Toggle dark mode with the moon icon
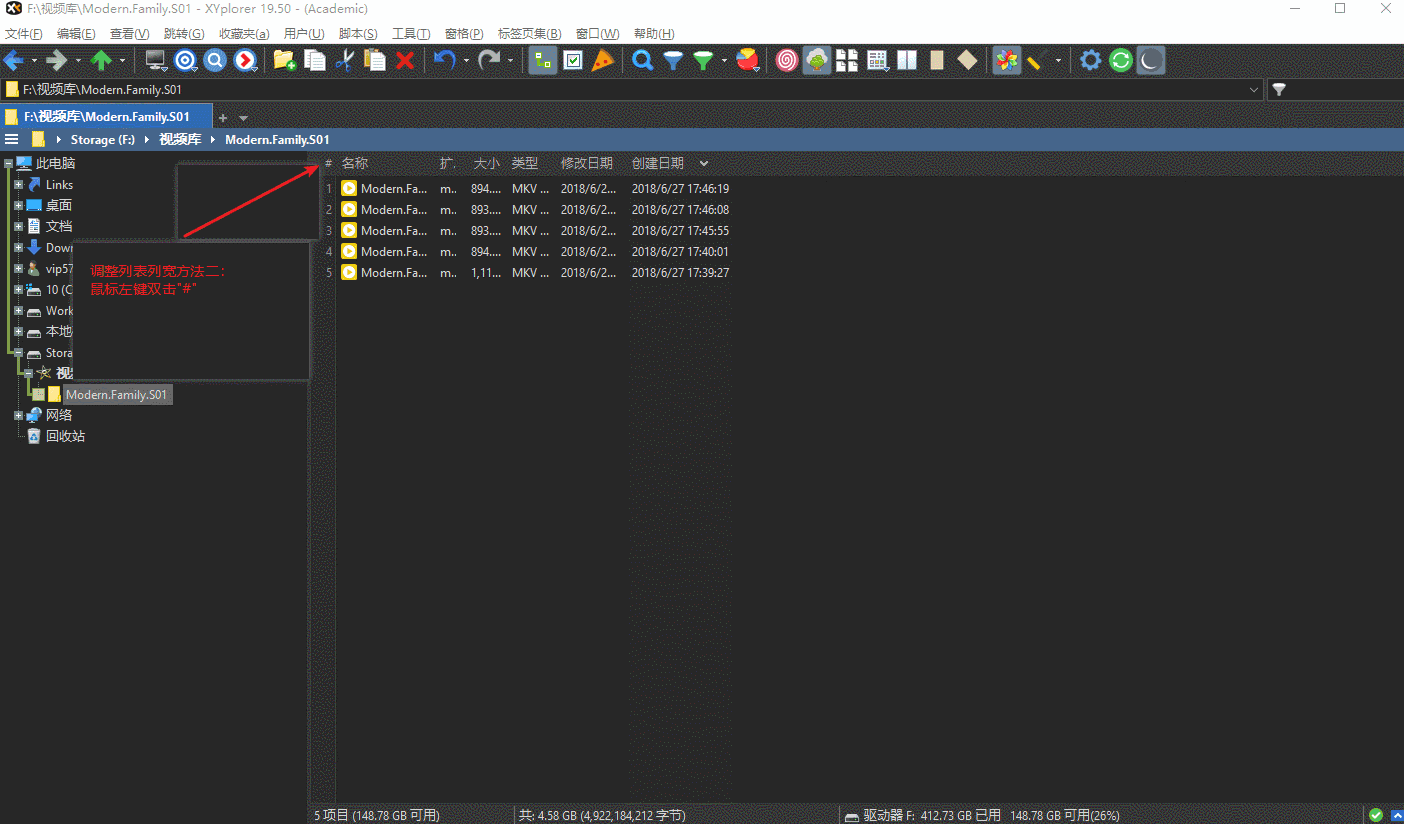Viewport: 1404px width, 824px height. click(1150, 60)
